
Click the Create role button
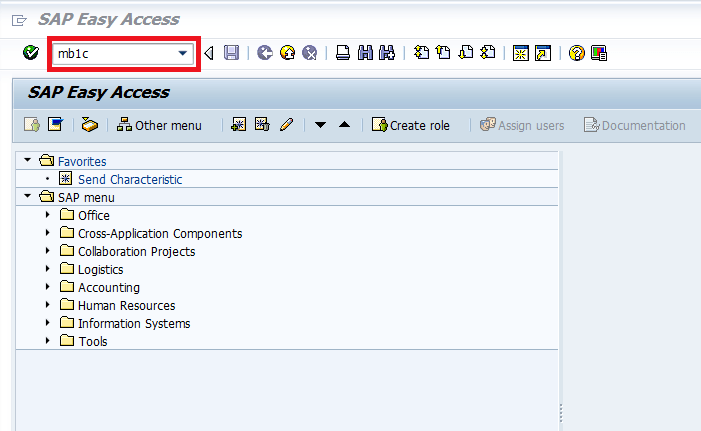point(411,125)
